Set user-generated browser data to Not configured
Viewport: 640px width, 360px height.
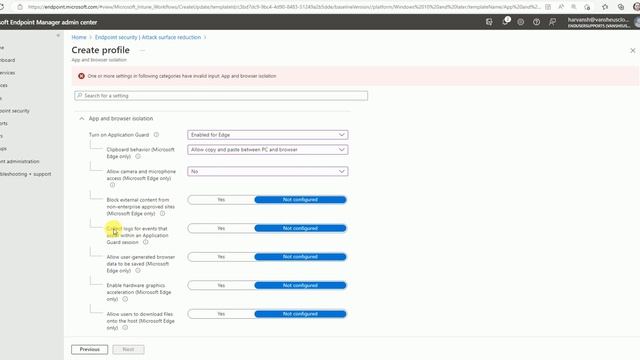click(x=300, y=257)
